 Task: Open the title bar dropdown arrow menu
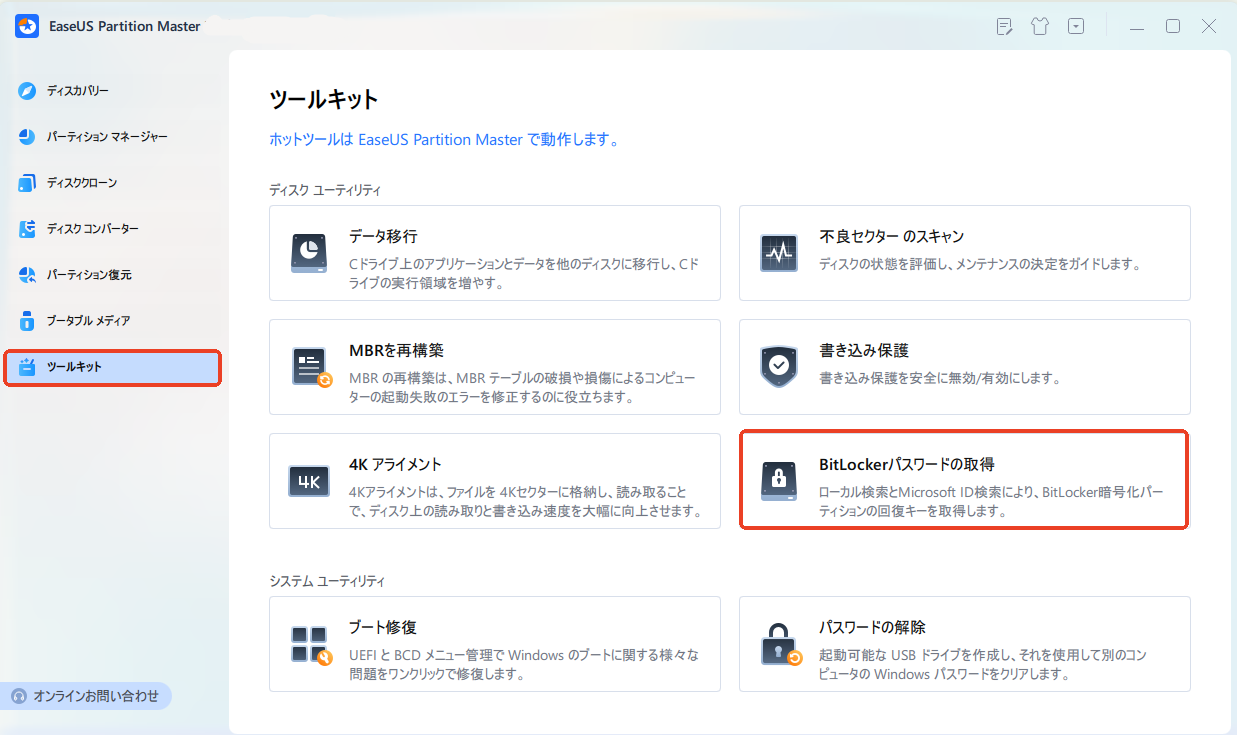point(1076,26)
